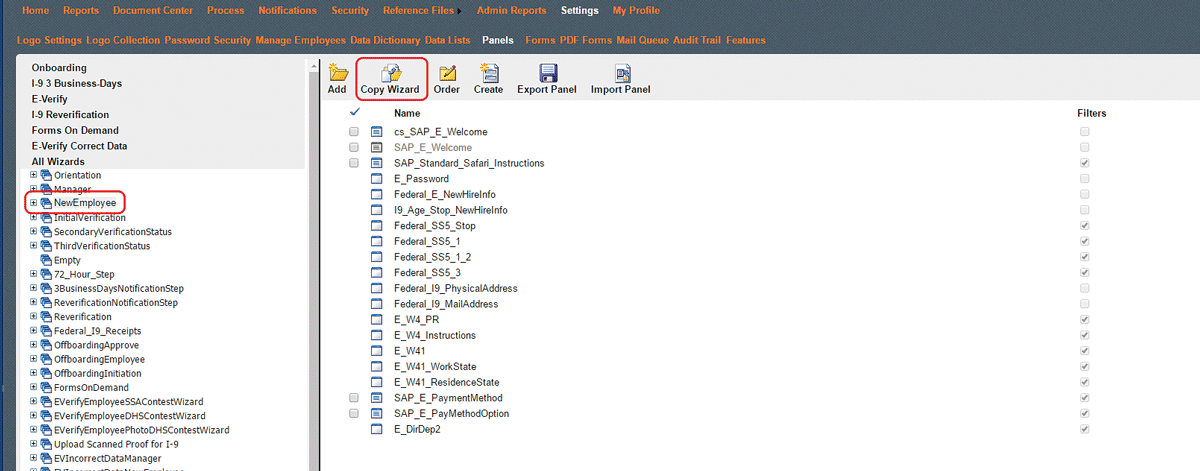The image size is (1200, 471).
Task: Expand the Orientation wizard node
Action: [x=34, y=175]
